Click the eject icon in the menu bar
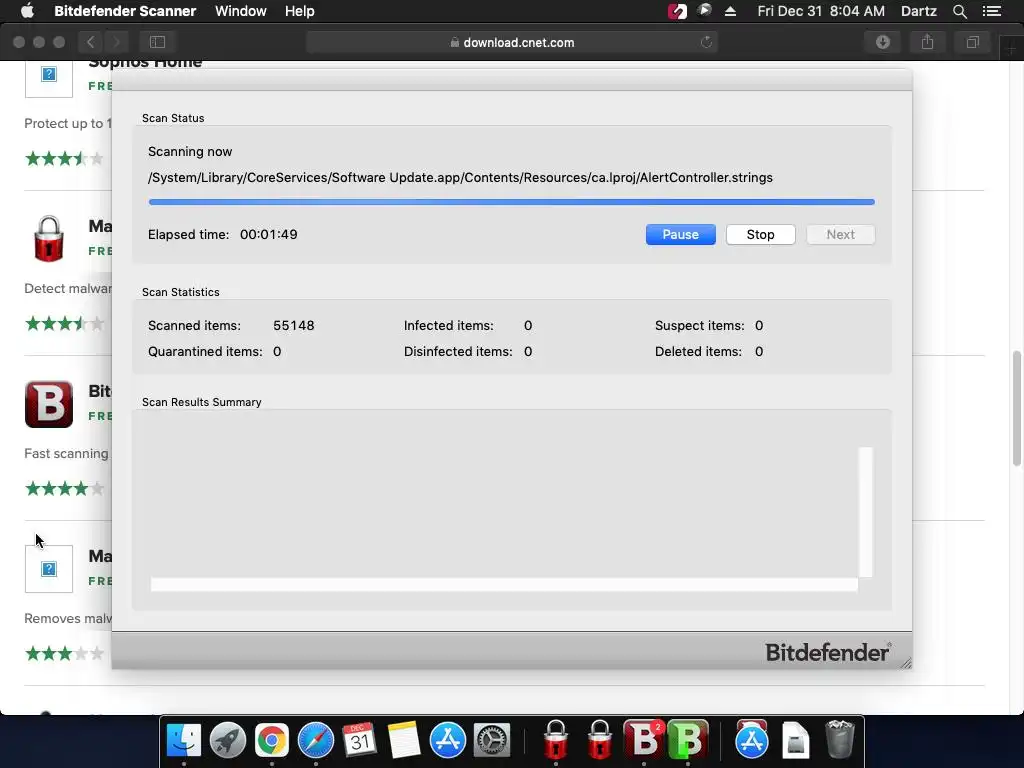The width and height of the screenshot is (1024, 768). click(x=730, y=11)
